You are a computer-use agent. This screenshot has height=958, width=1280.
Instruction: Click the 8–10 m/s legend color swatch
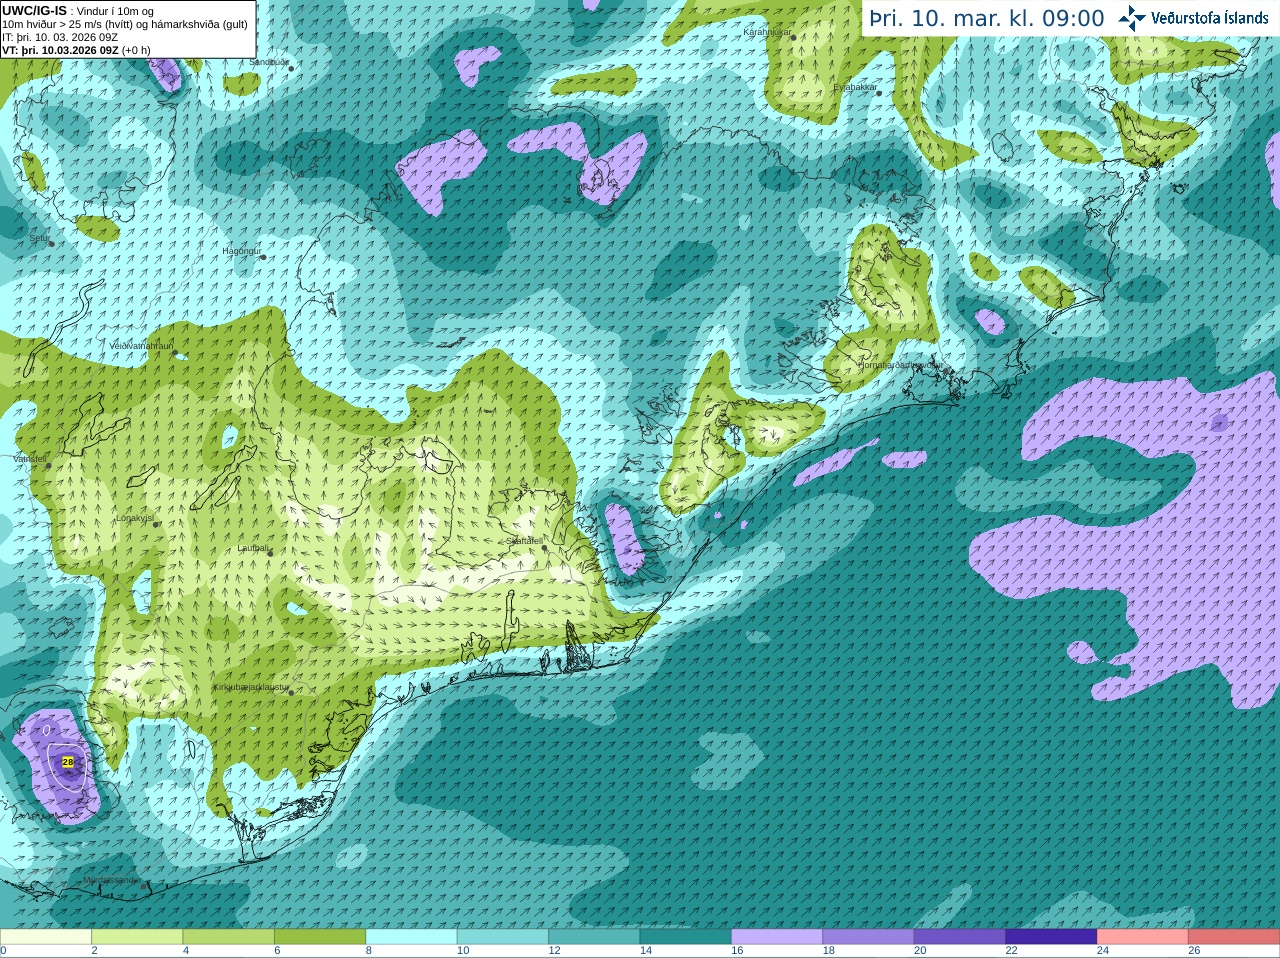click(x=412, y=937)
